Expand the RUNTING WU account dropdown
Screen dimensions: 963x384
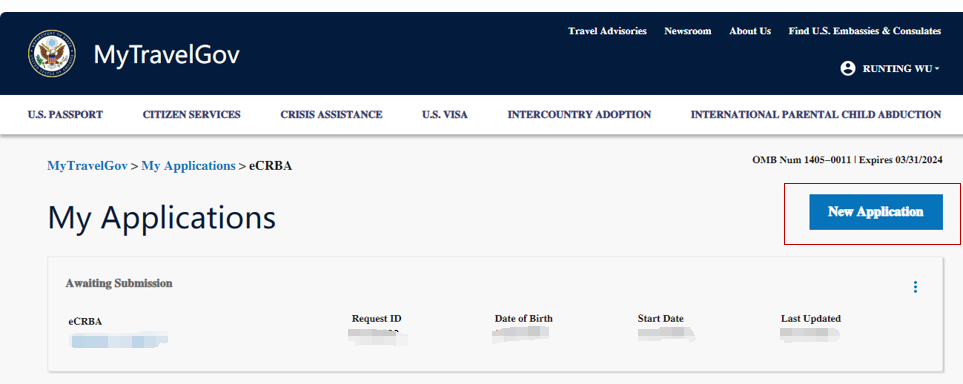891,68
